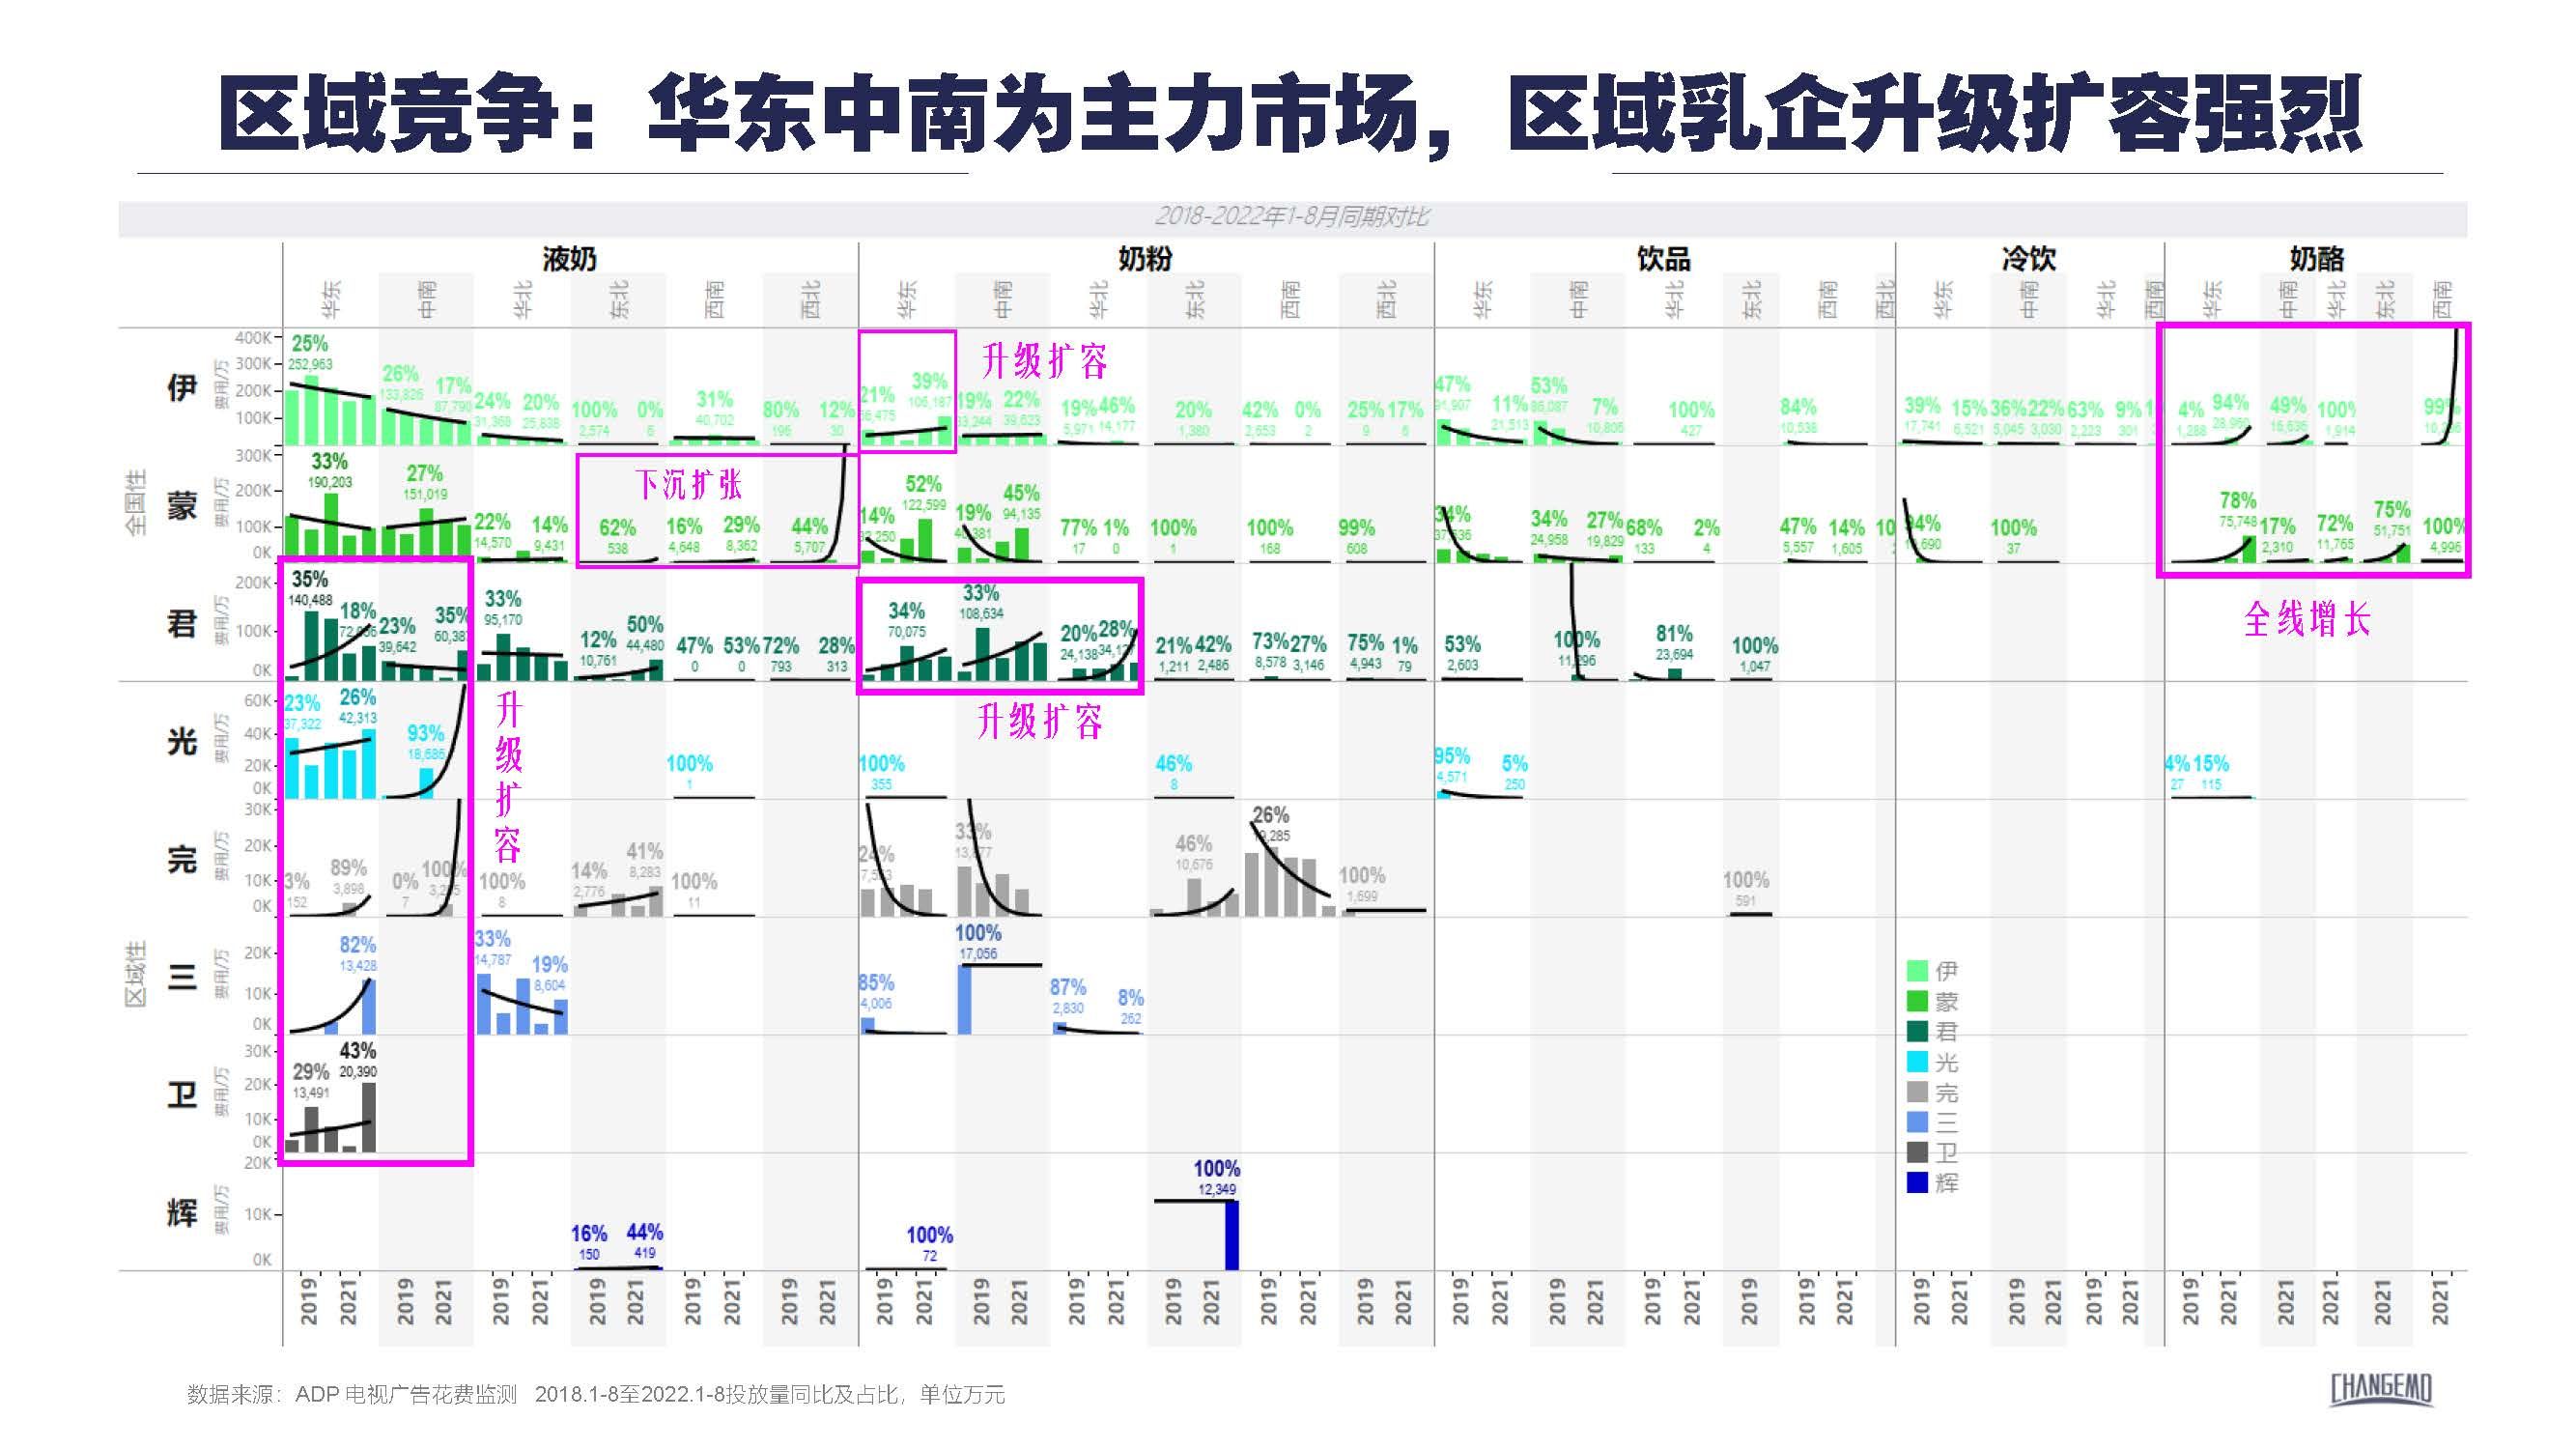Image resolution: width=2576 pixels, height=1449 pixels.
Task: Click the value 75,748 in 蒙 cheese
Action: [x=2237, y=521]
